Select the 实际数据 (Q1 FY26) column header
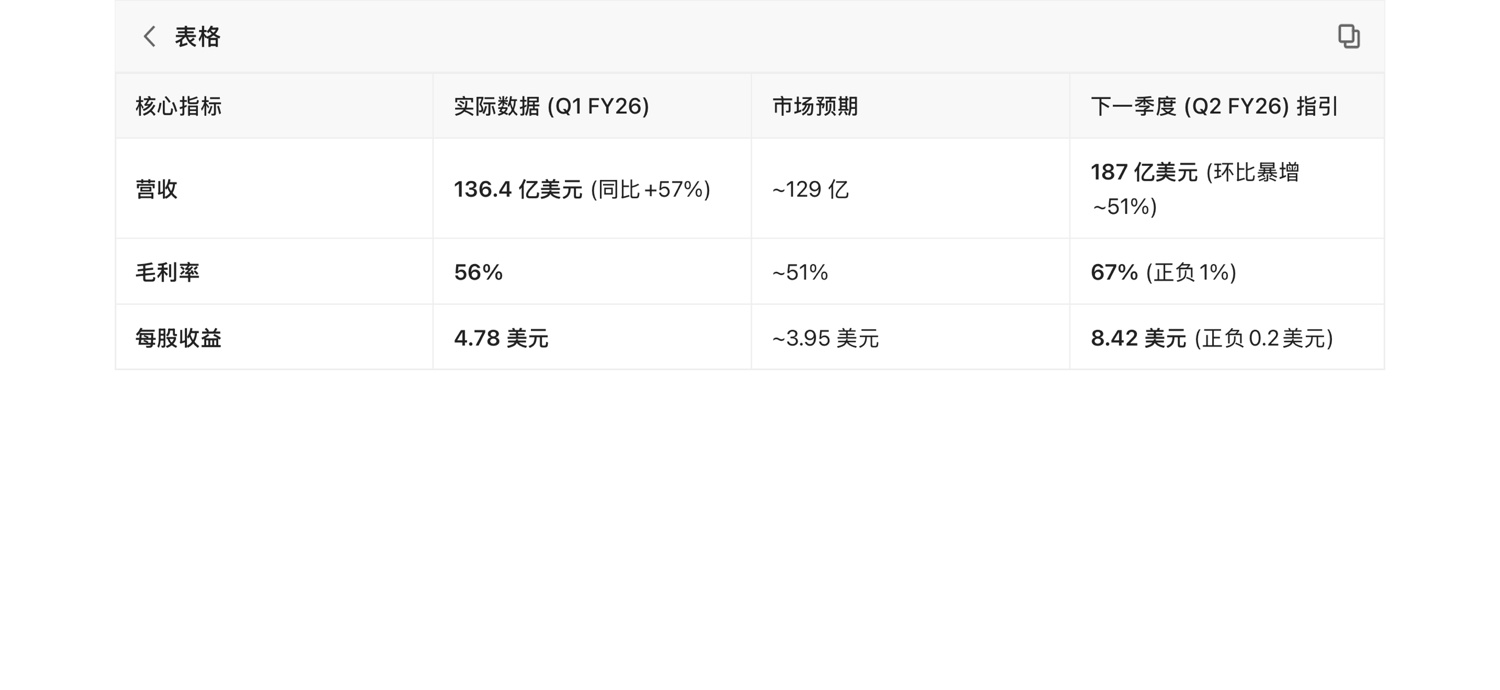 551,106
